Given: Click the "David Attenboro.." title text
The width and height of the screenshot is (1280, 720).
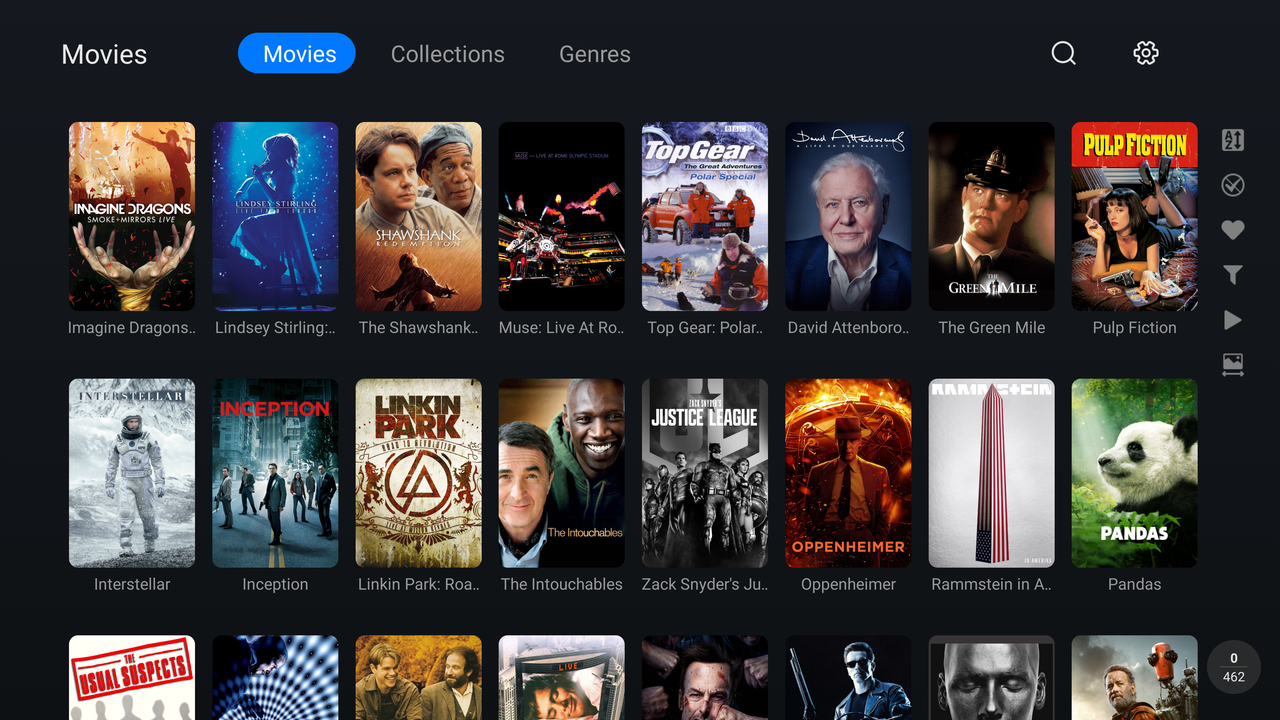Looking at the screenshot, I should pos(848,328).
